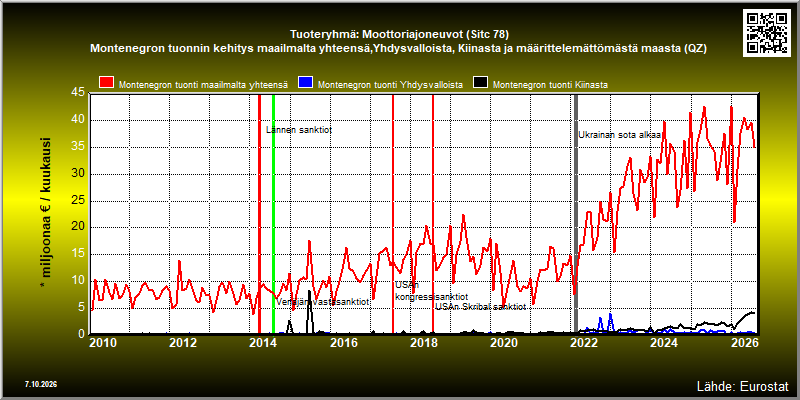800x400 pixels.
Task: Click the 'Lähde: Eurostat' source text
Action: (743, 385)
